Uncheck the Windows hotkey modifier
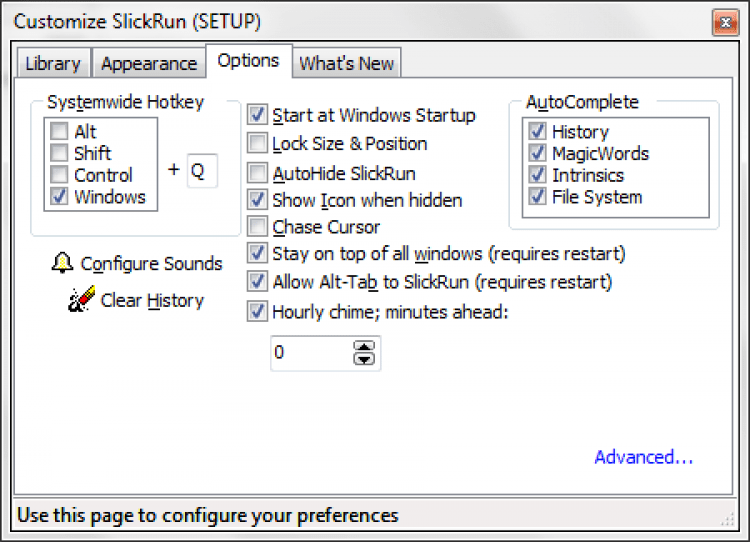The width and height of the screenshot is (750, 542). [59, 197]
